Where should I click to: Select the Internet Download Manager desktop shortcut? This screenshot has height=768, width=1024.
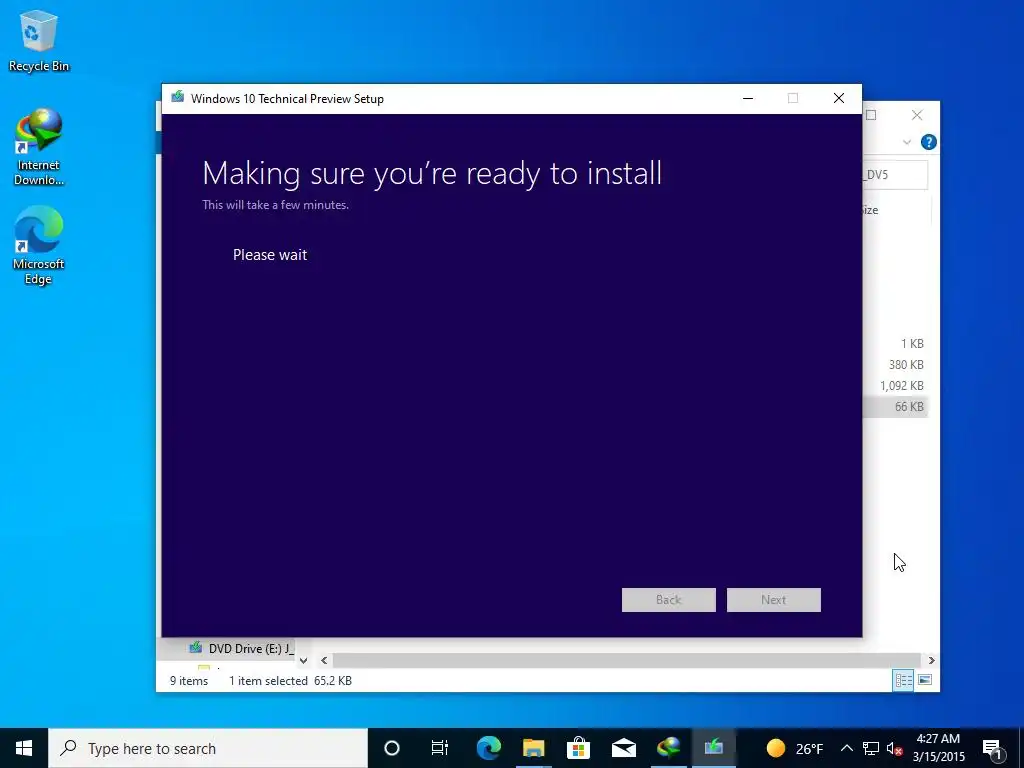(39, 148)
